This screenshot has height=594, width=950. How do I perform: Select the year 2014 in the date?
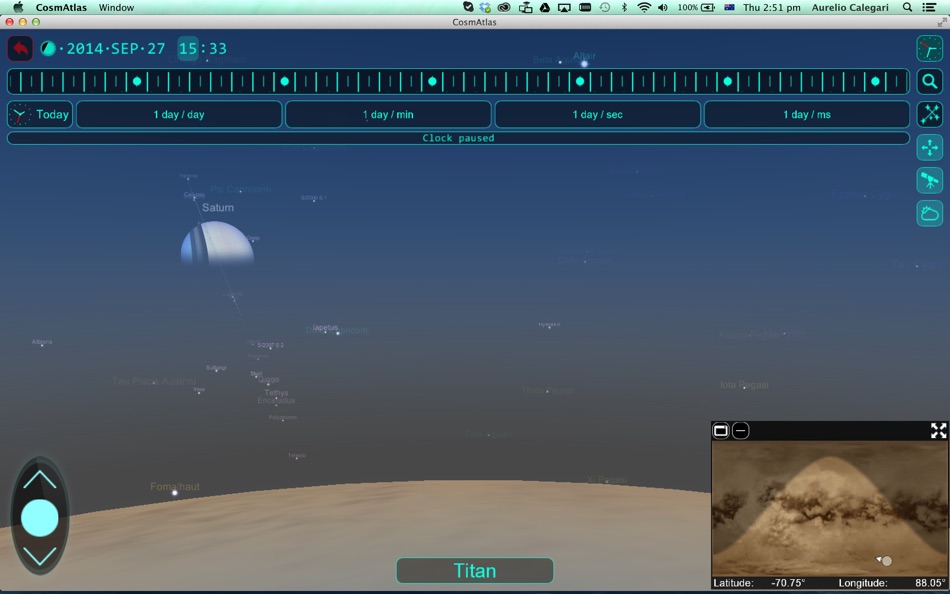pyautogui.click(x=85, y=48)
